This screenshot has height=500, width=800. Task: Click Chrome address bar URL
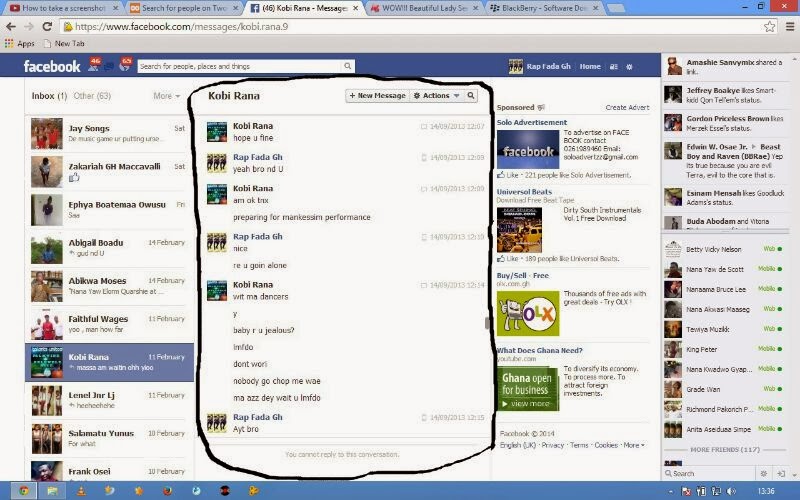[x=182, y=27]
